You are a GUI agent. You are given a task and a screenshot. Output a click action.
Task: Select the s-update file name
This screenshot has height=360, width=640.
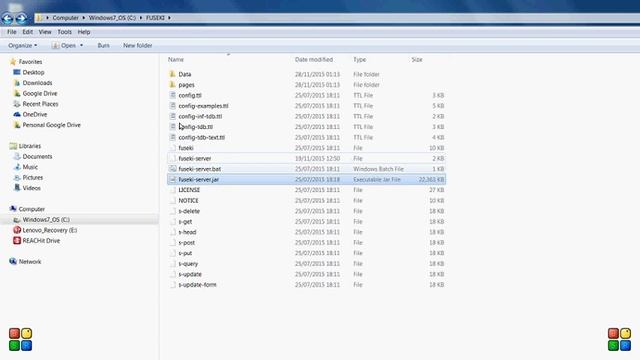(x=190, y=274)
